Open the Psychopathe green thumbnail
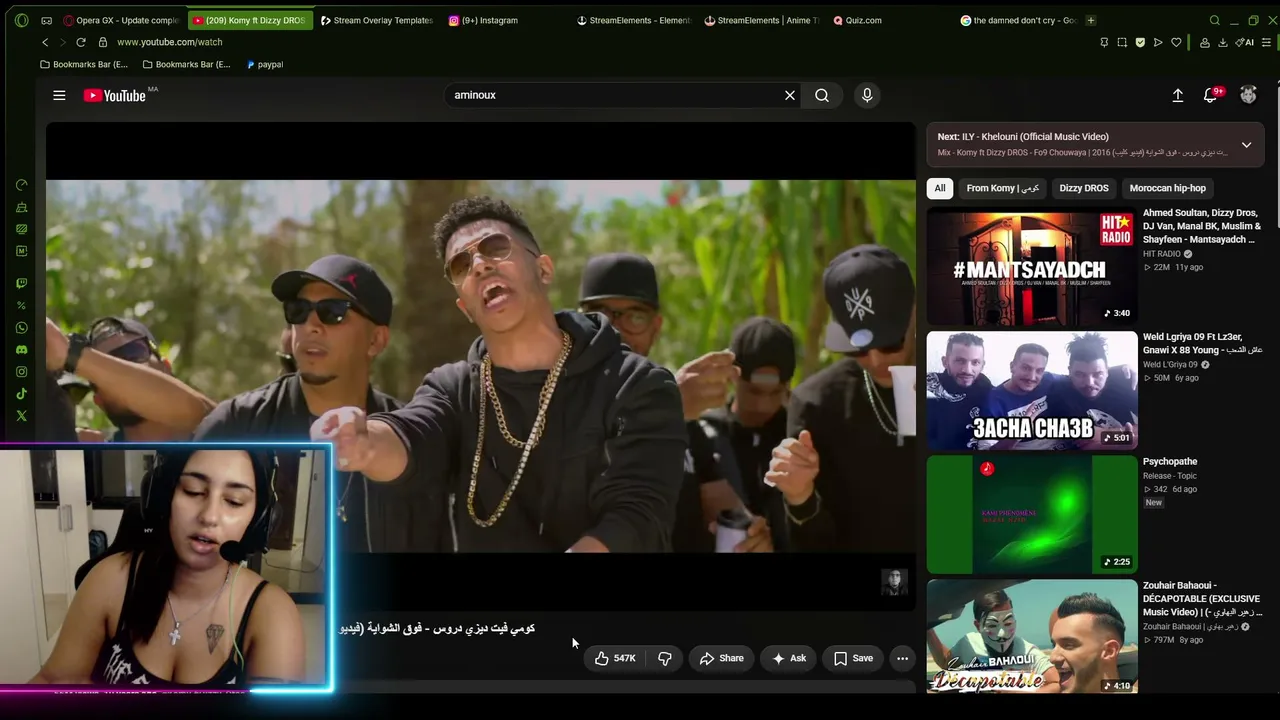 pos(1032,515)
